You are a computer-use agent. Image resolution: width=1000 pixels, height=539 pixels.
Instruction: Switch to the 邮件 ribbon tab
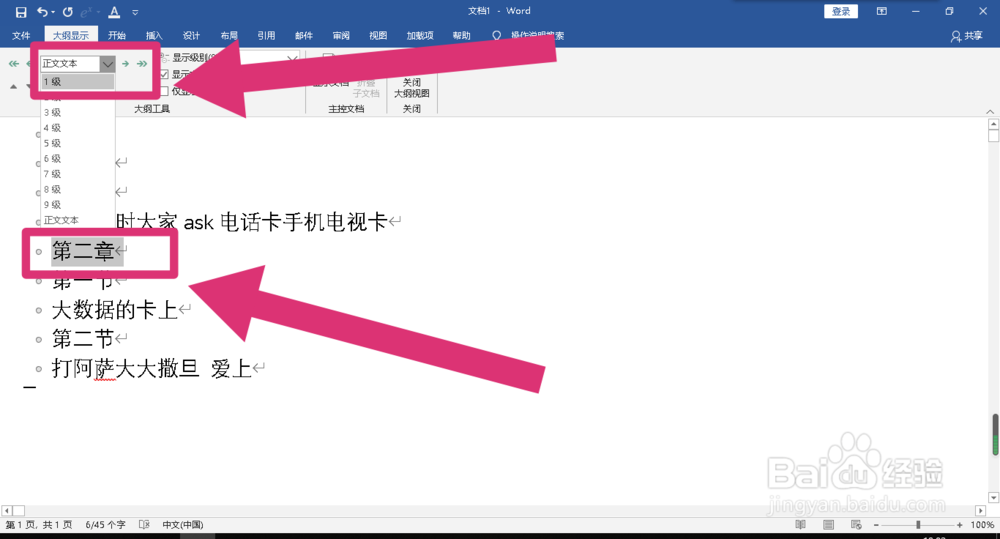[x=304, y=36]
